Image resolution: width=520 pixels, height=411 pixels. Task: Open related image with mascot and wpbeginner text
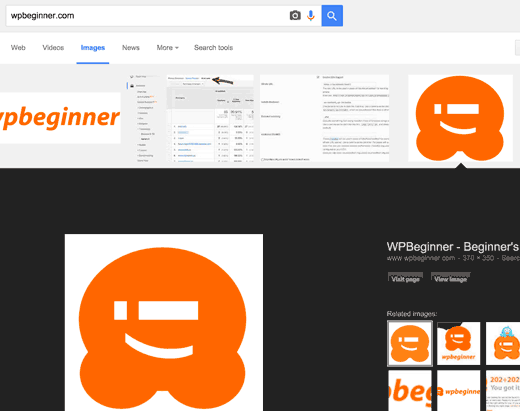click(x=459, y=343)
